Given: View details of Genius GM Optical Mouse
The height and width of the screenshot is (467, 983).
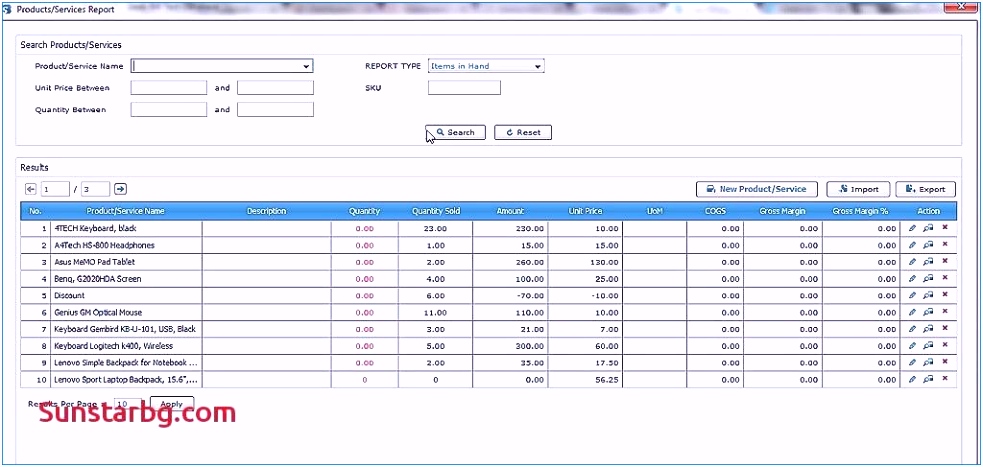Looking at the screenshot, I should [x=928, y=312].
